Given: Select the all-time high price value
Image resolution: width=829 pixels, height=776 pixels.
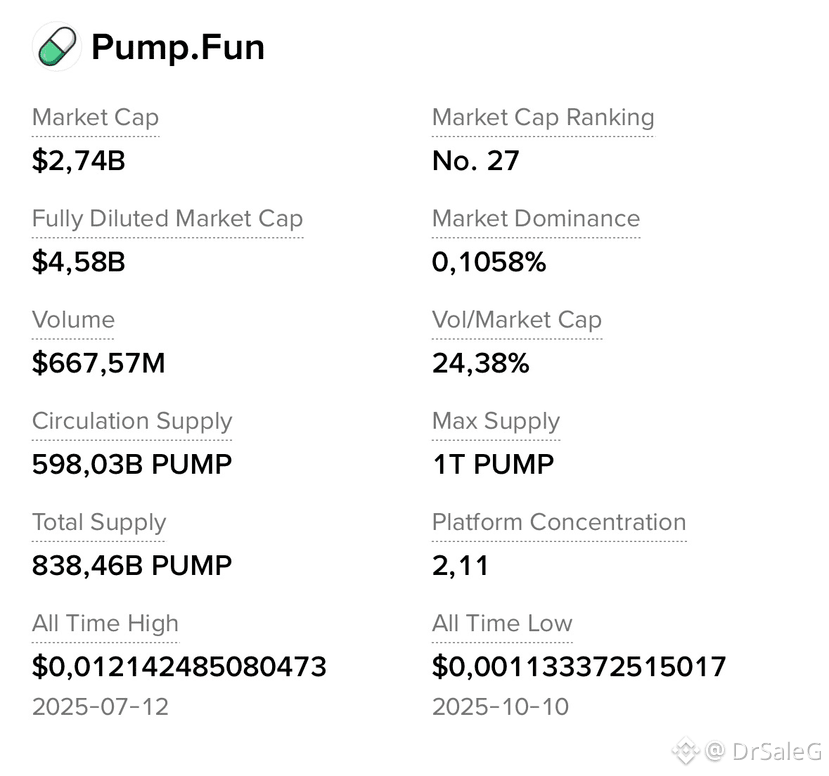Looking at the screenshot, I should point(179,667).
